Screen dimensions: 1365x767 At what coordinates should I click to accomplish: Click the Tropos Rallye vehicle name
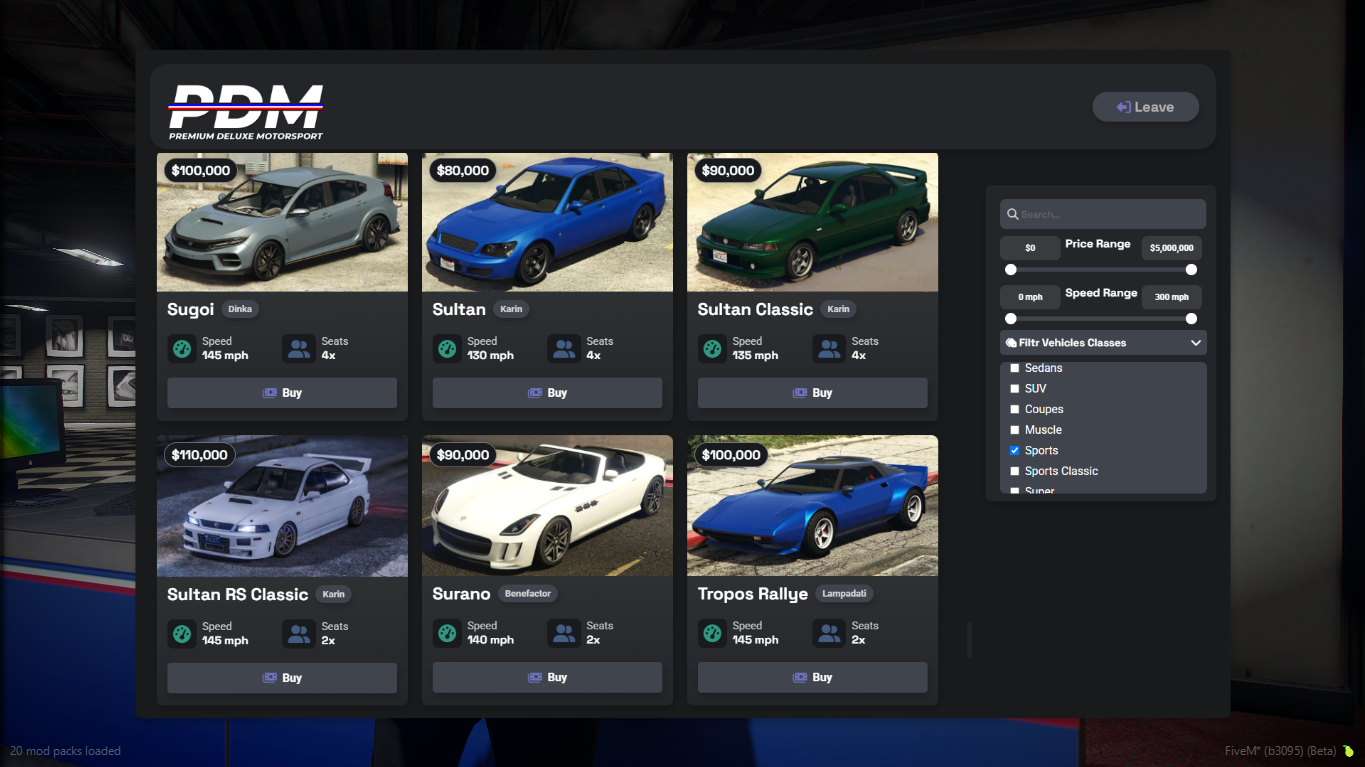(x=753, y=594)
